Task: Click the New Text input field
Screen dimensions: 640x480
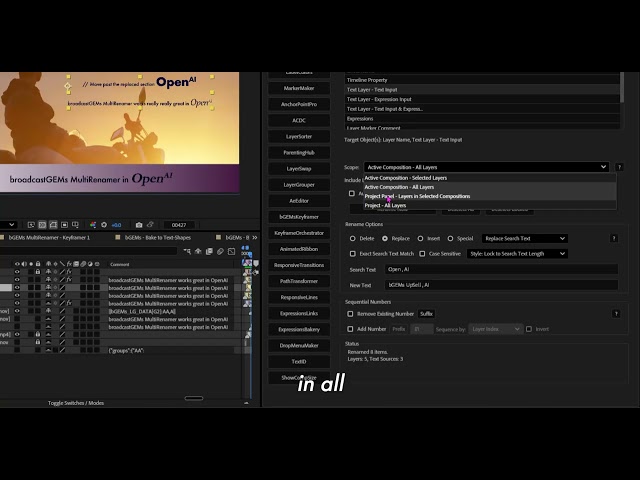Action: click(501, 285)
